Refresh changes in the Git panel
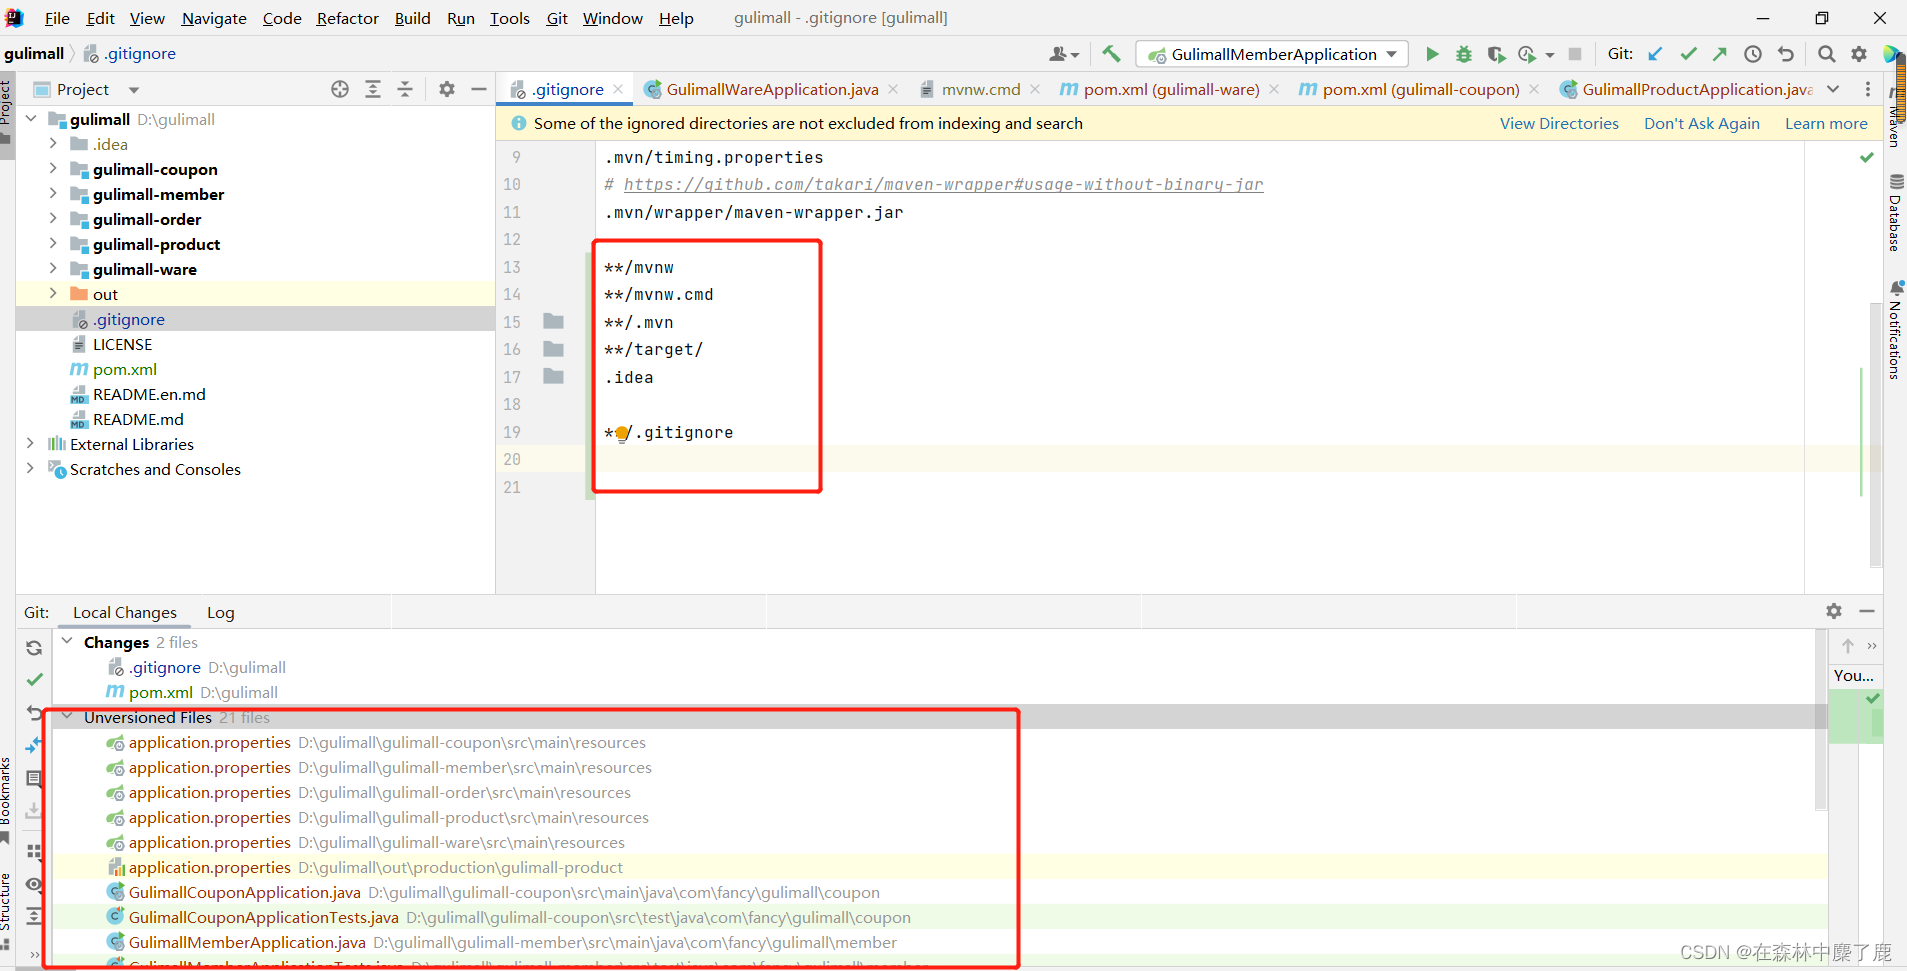1907x971 pixels. coord(34,648)
